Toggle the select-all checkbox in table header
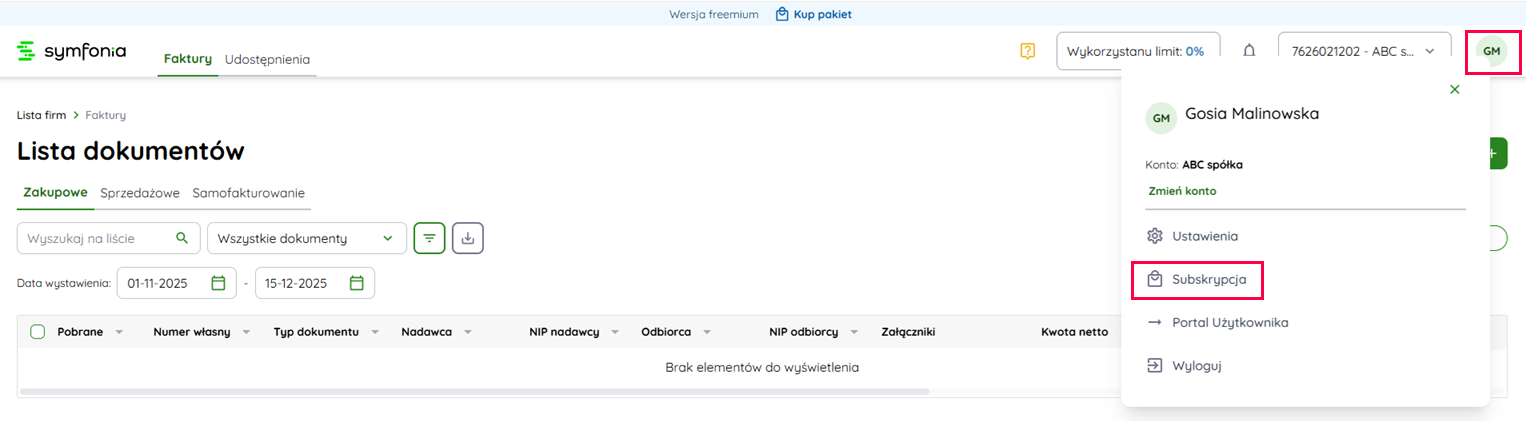 tap(38, 332)
